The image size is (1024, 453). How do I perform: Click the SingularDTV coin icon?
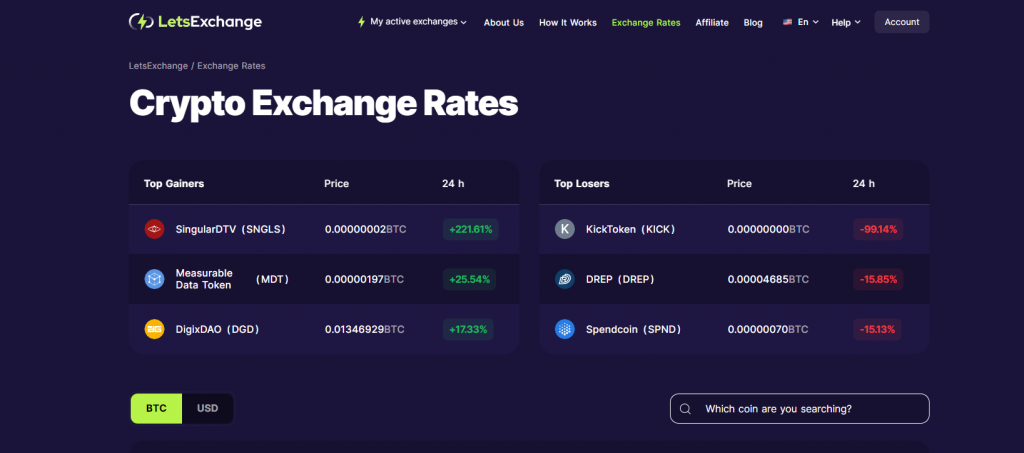154,229
